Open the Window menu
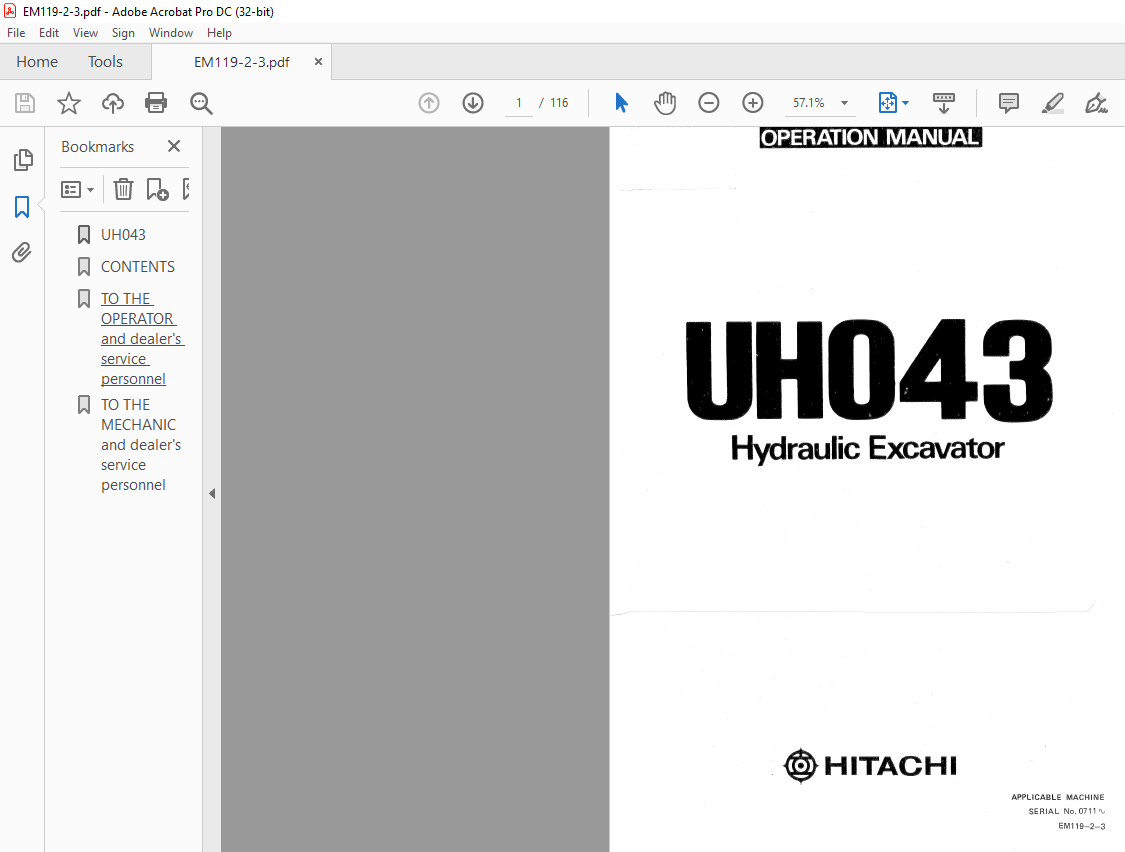 [171, 33]
